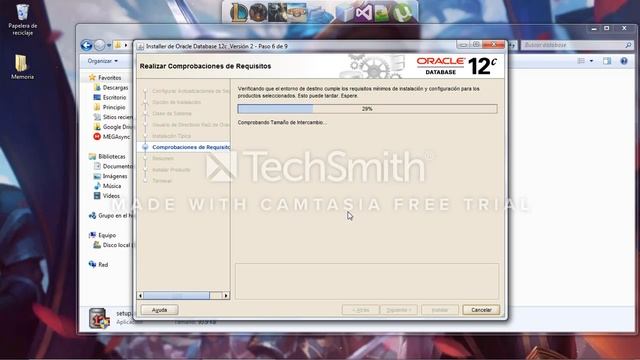This screenshot has height=360, width=640.
Task: Change Explorer view using the view icon
Action: tap(581, 61)
